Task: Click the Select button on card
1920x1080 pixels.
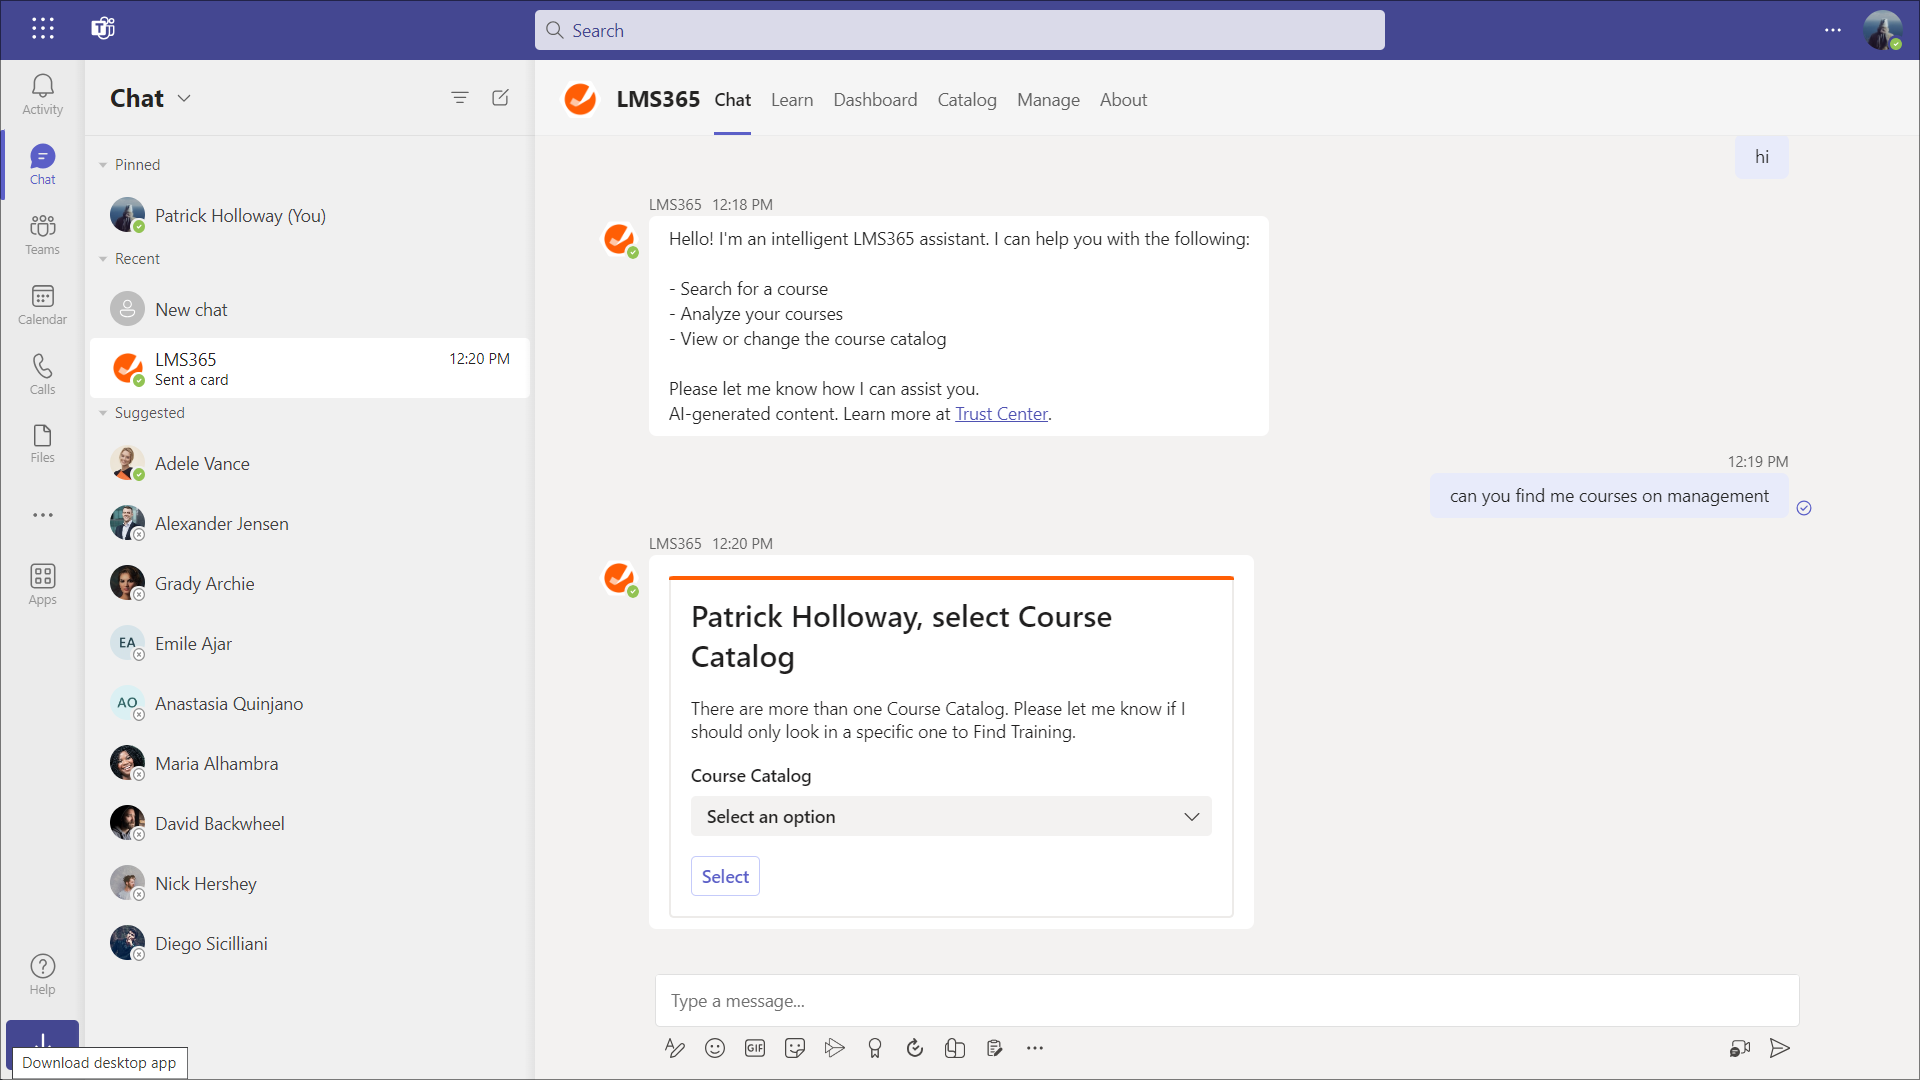Action: (725, 876)
